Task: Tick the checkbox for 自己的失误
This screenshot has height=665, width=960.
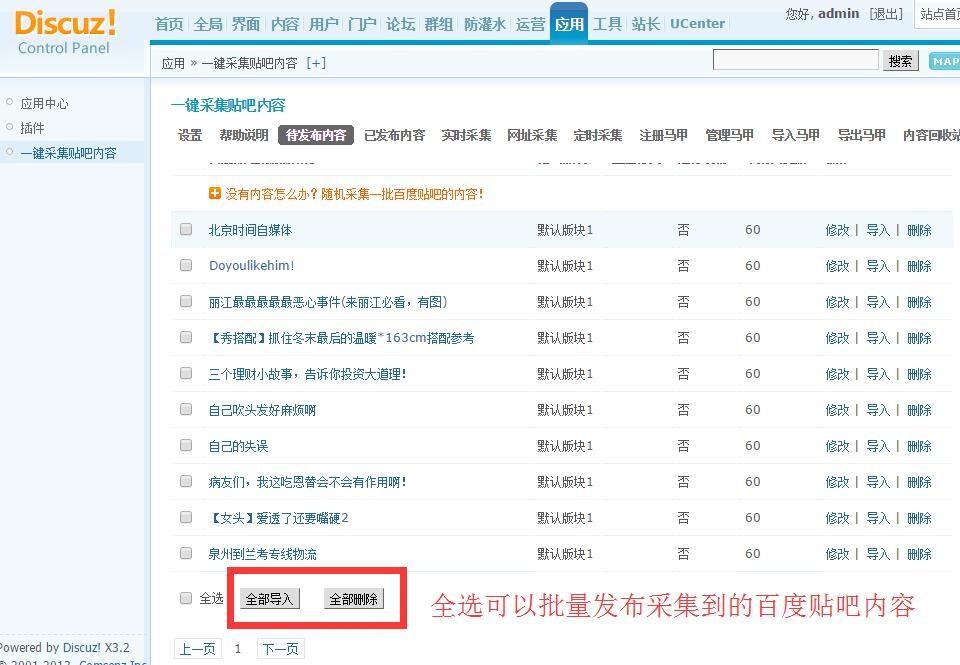Action: point(186,445)
